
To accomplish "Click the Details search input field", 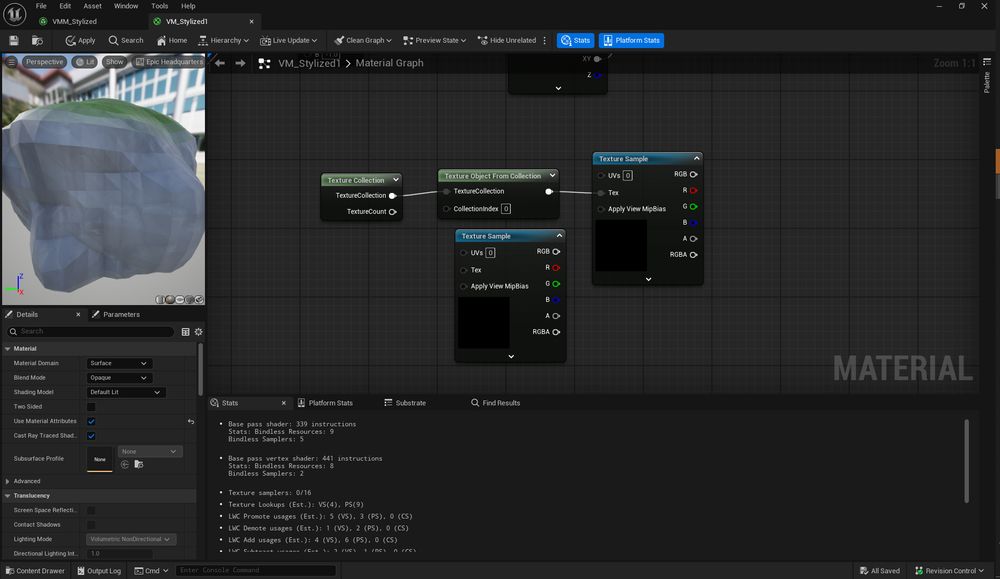I will click(91, 332).
